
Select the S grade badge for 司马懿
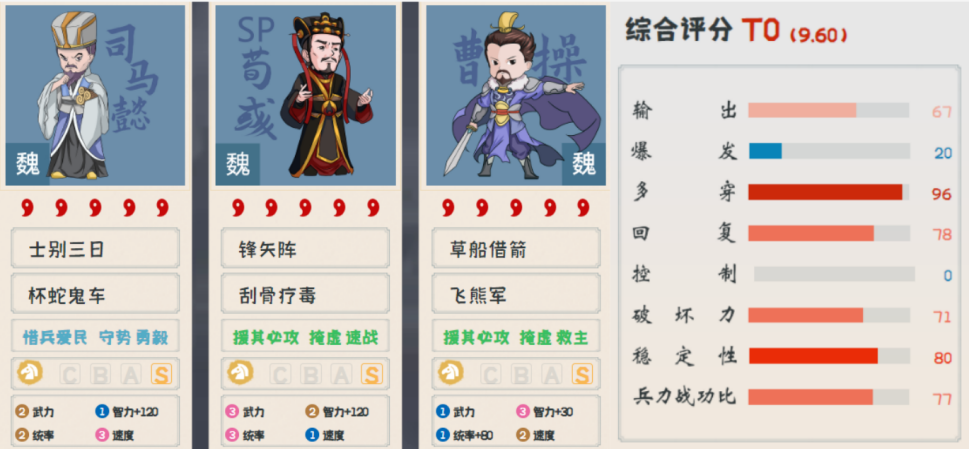click(161, 374)
